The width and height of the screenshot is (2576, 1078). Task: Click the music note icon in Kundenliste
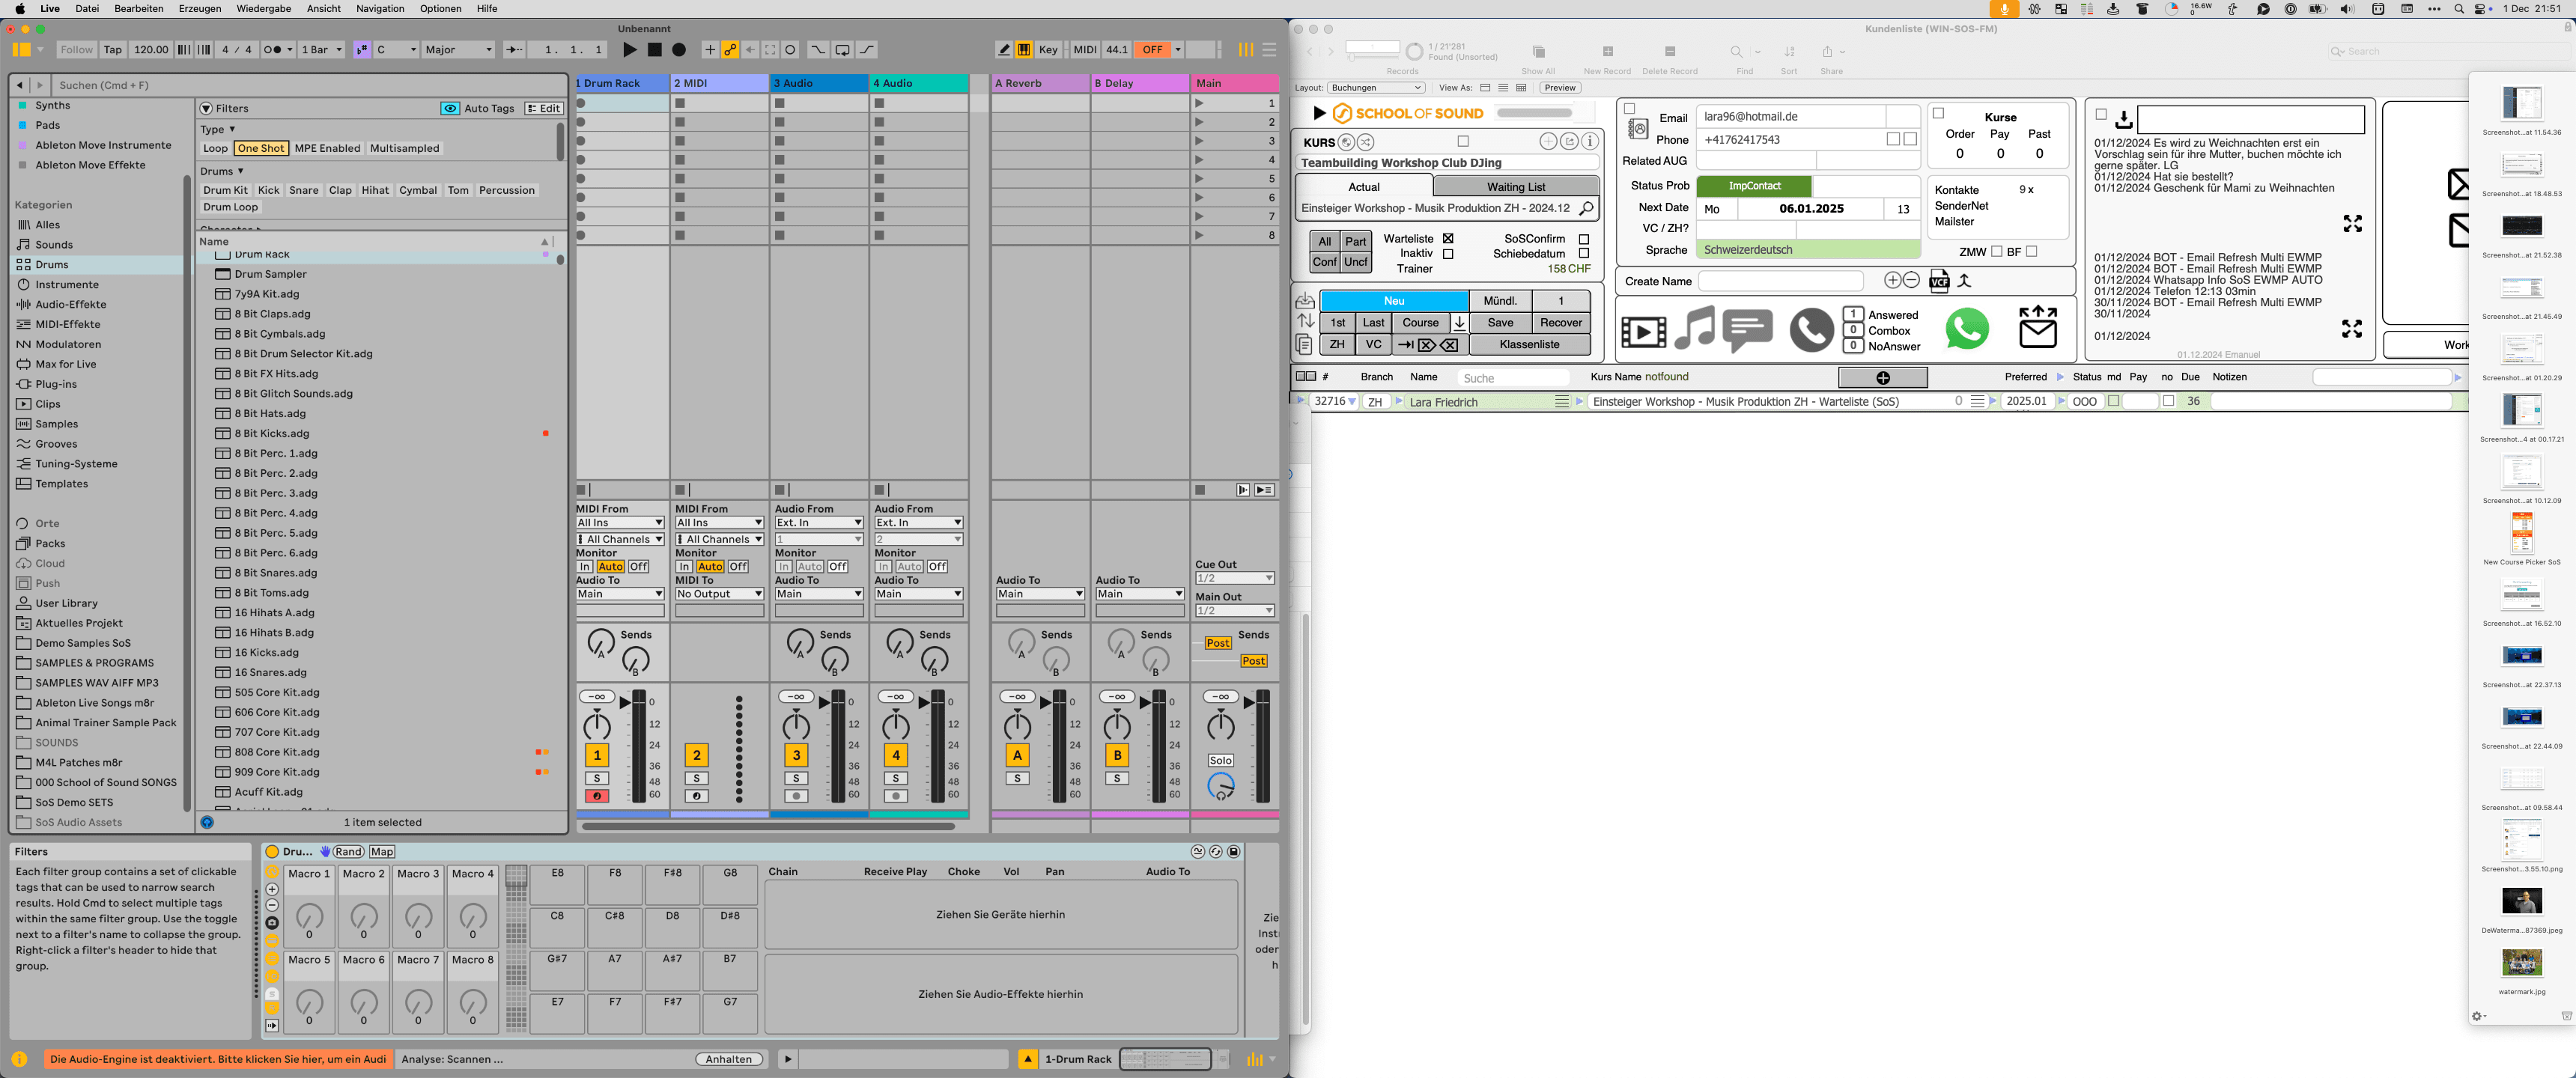pyautogui.click(x=1694, y=328)
